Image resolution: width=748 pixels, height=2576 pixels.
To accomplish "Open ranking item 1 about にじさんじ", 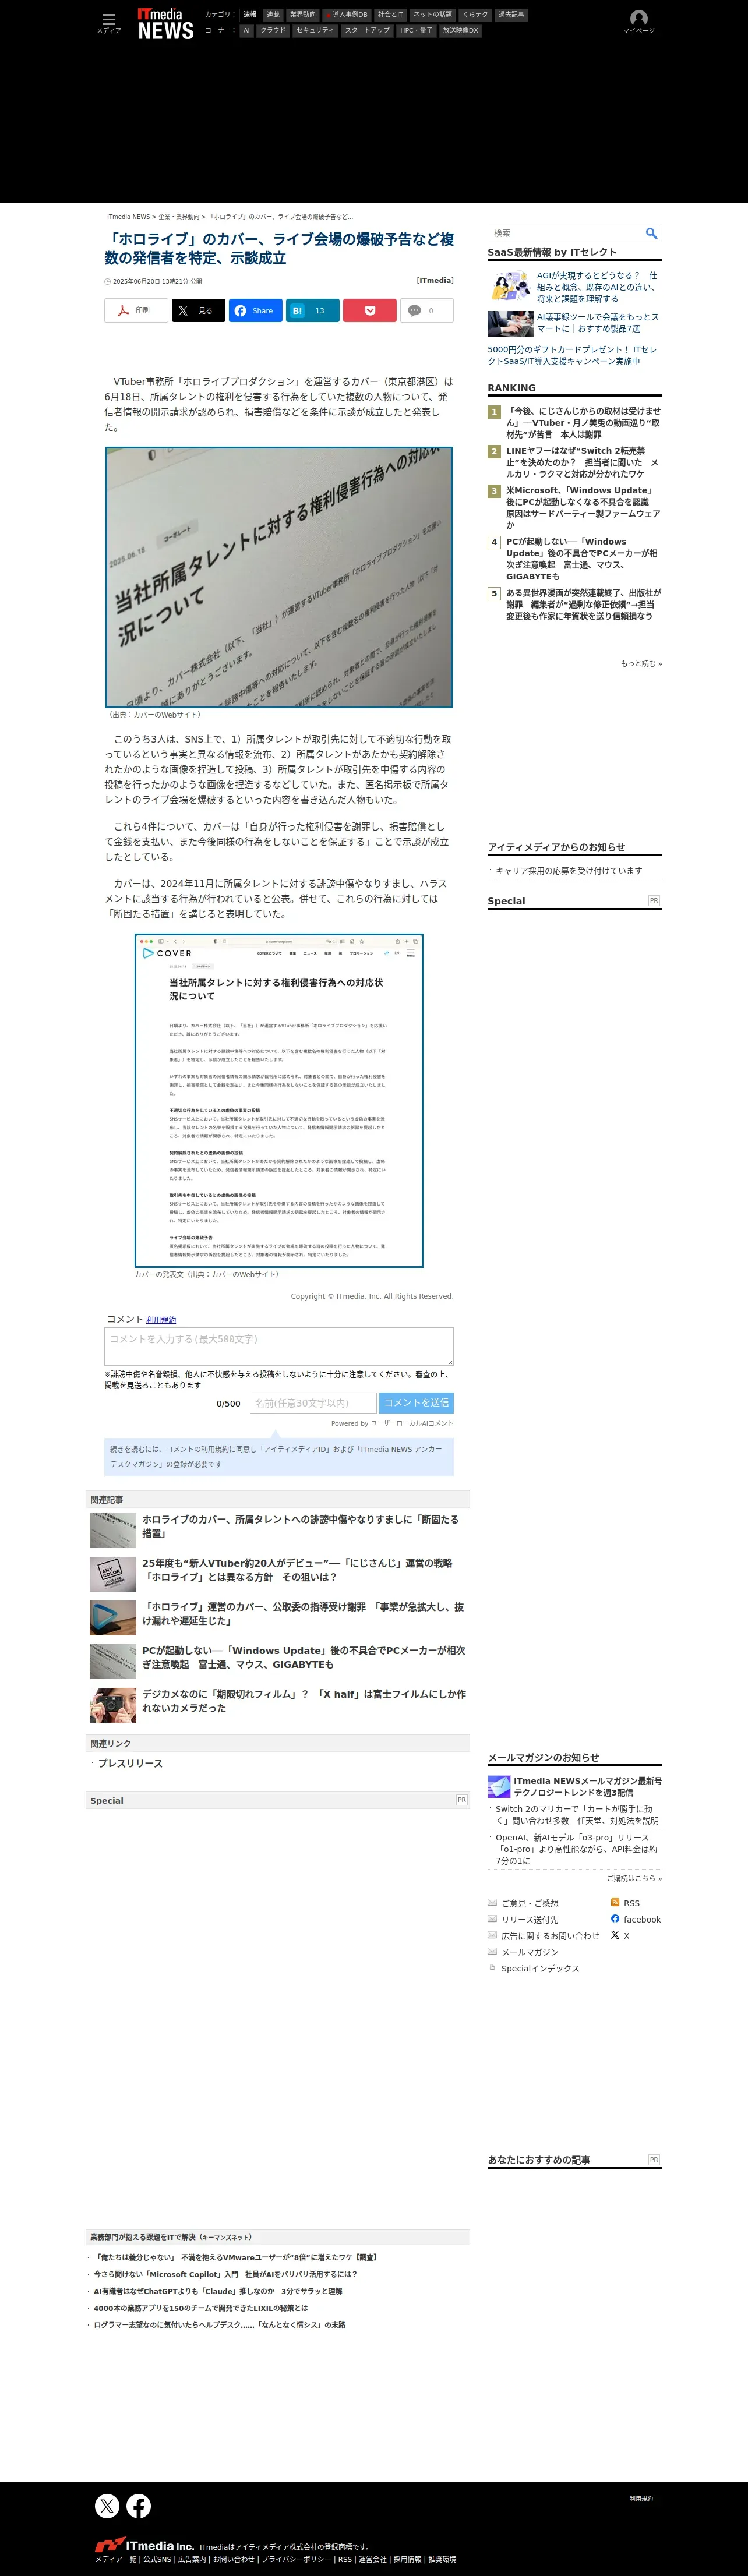I will (583, 423).
